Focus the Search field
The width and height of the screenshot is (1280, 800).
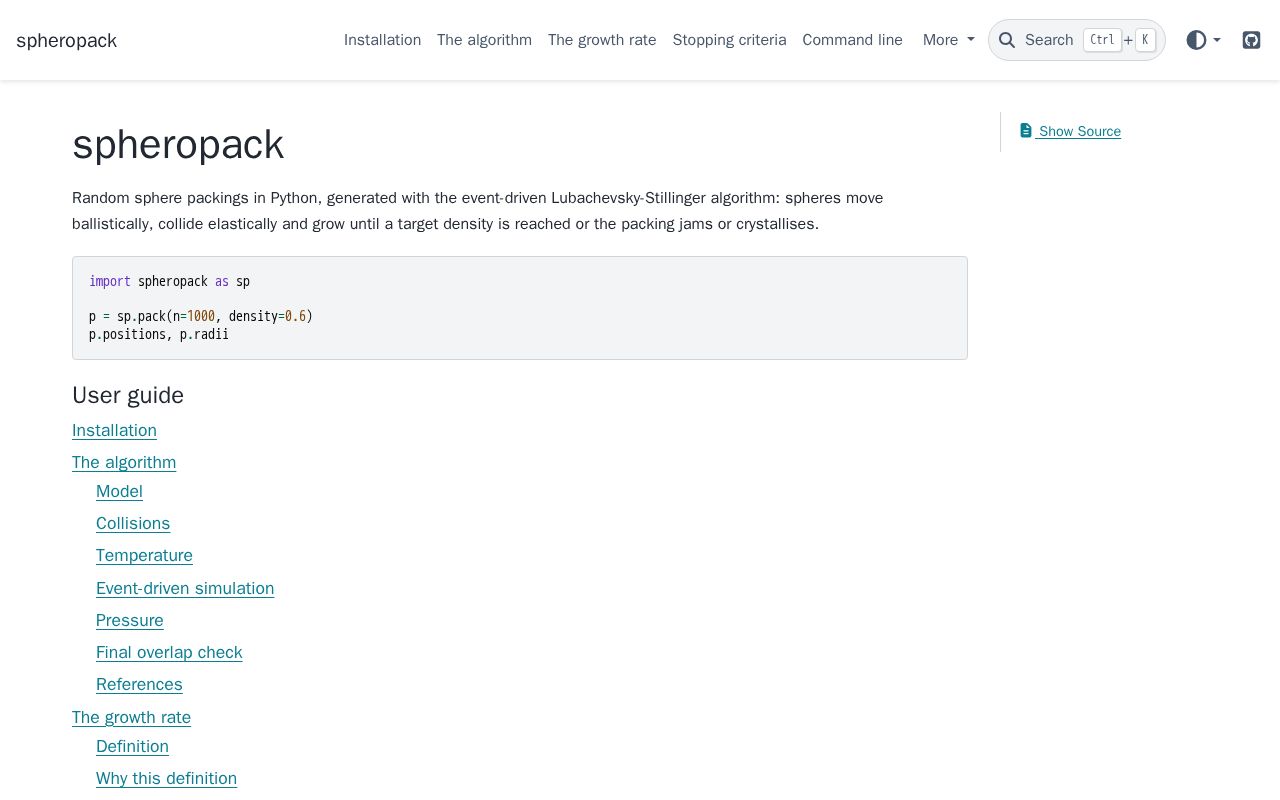pos(1077,40)
